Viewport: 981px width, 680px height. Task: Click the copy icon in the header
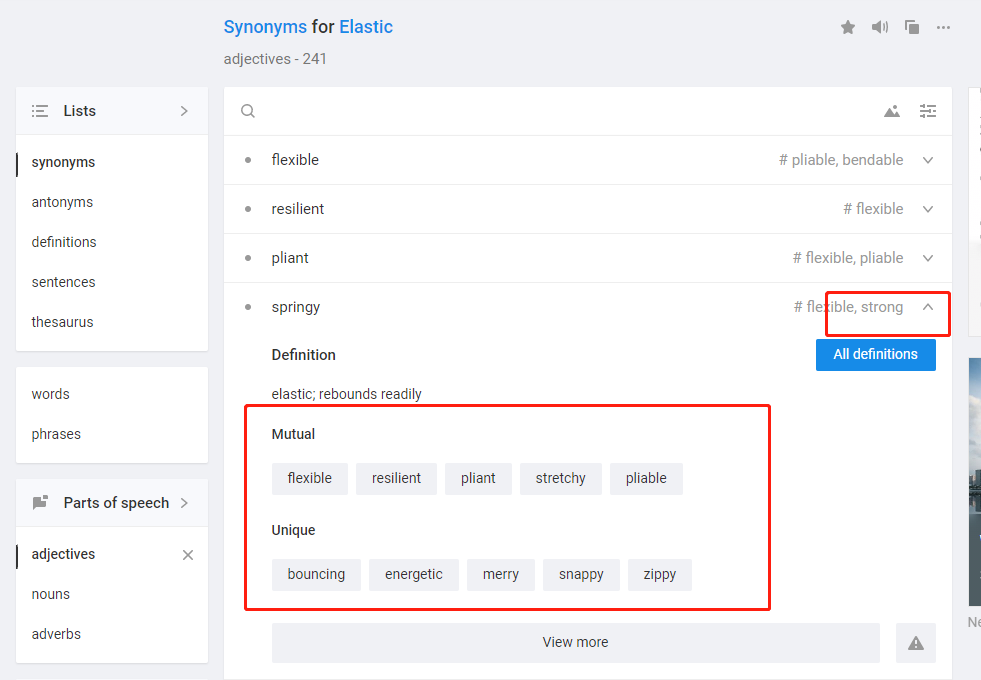(x=912, y=27)
